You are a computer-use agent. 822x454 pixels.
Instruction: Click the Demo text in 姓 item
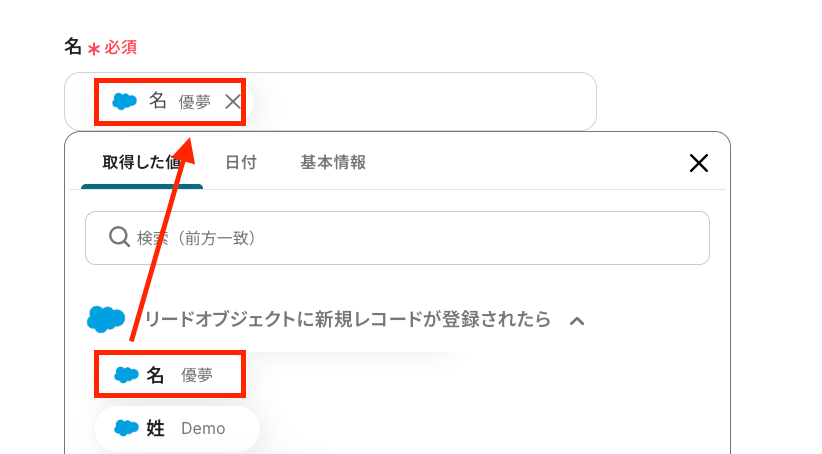click(203, 428)
